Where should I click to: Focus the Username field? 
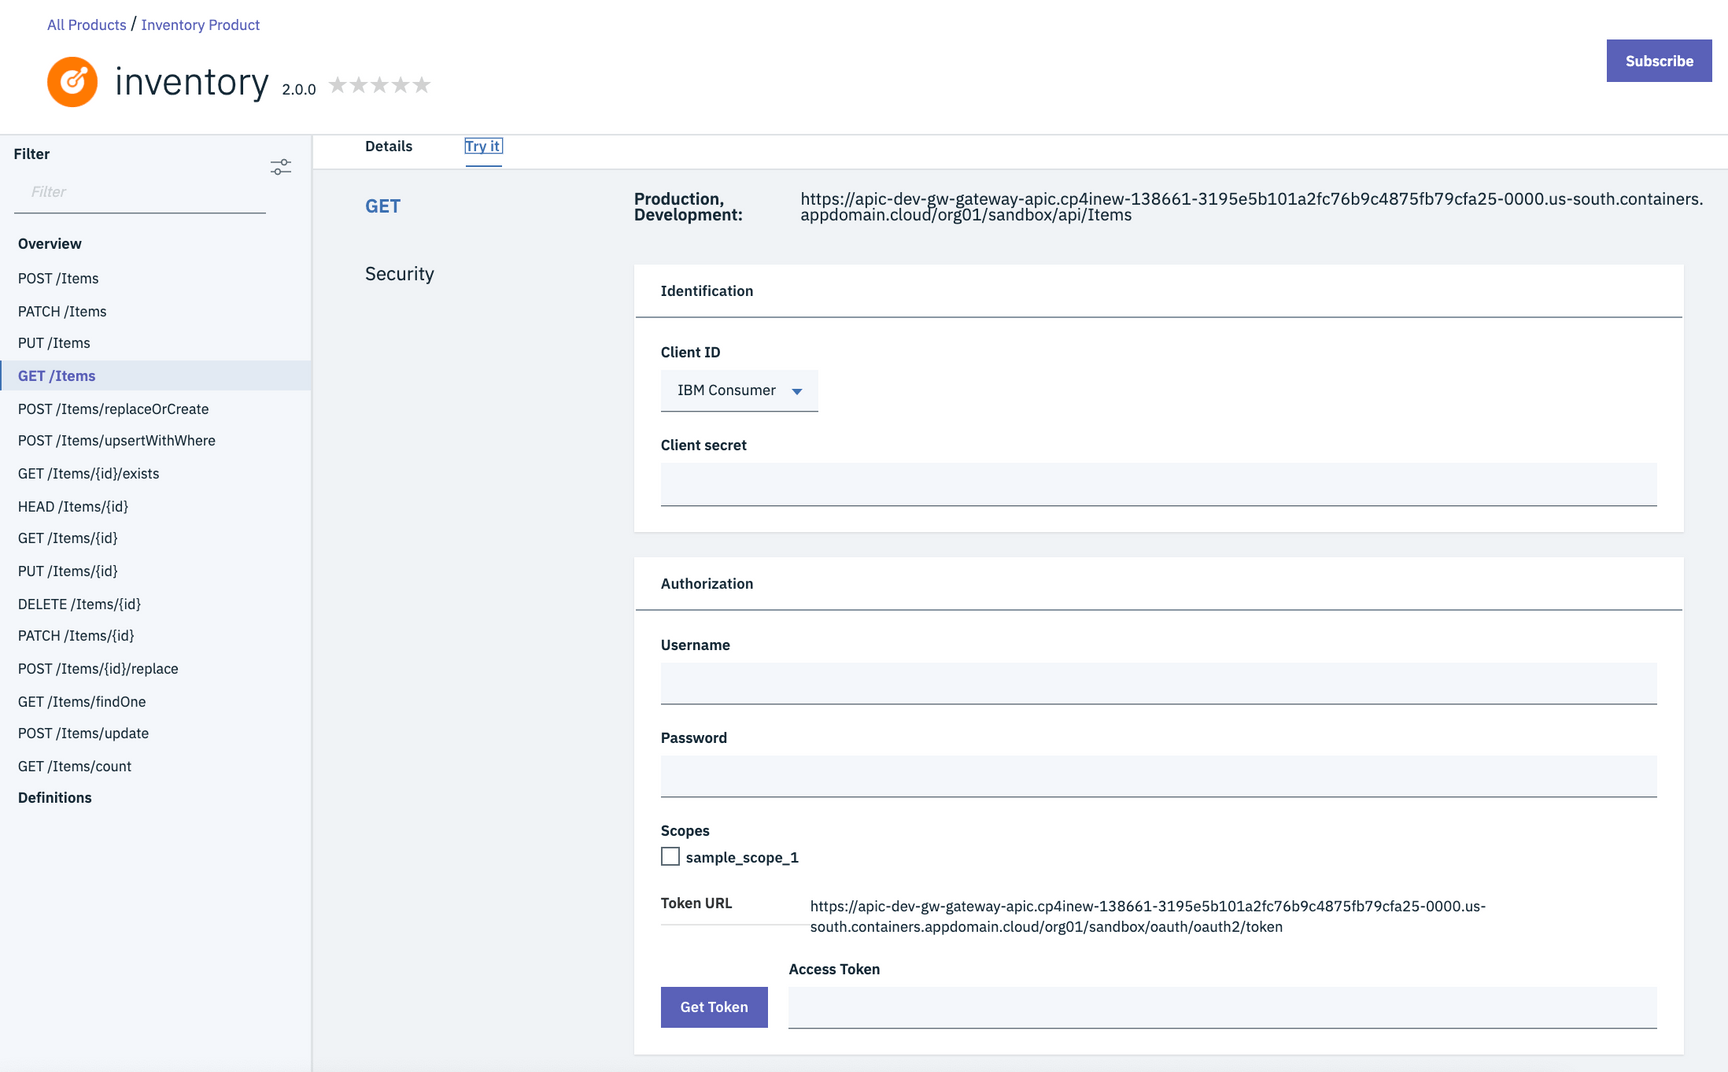click(1158, 683)
